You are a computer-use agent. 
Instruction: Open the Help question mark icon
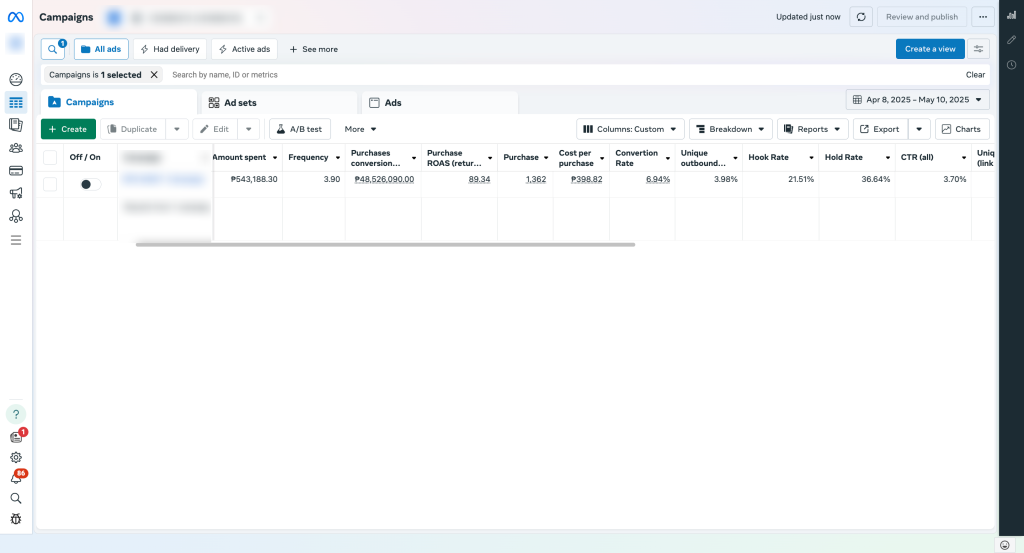pyautogui.click(x=15, y=414)
